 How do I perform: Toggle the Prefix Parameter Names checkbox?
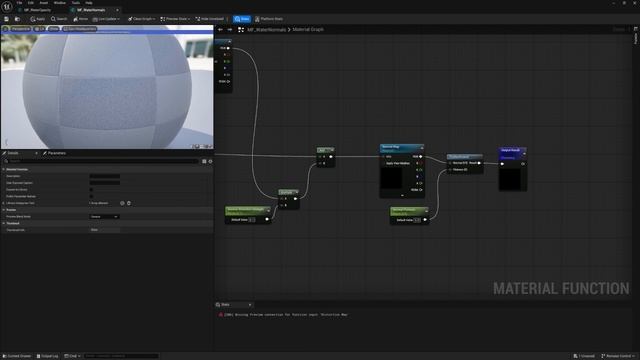click(x=91, y=196)
